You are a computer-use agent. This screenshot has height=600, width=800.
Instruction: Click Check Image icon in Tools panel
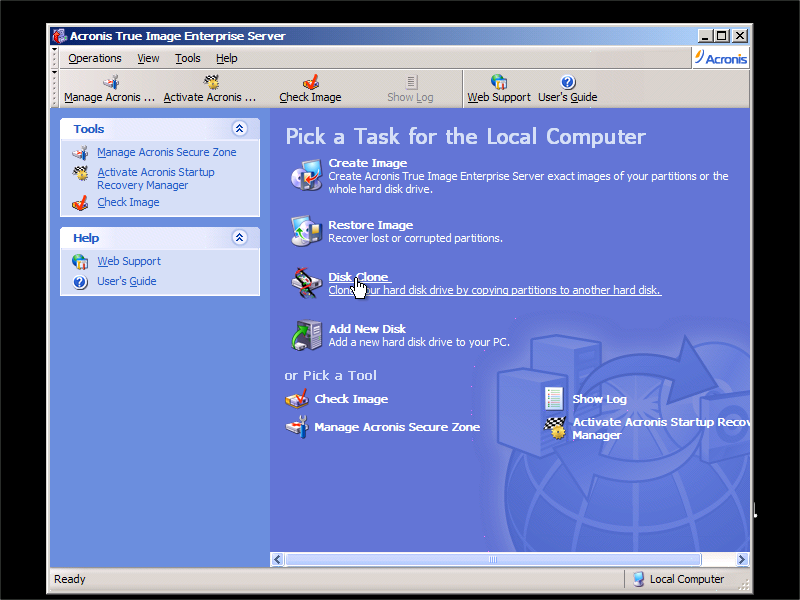80,203
